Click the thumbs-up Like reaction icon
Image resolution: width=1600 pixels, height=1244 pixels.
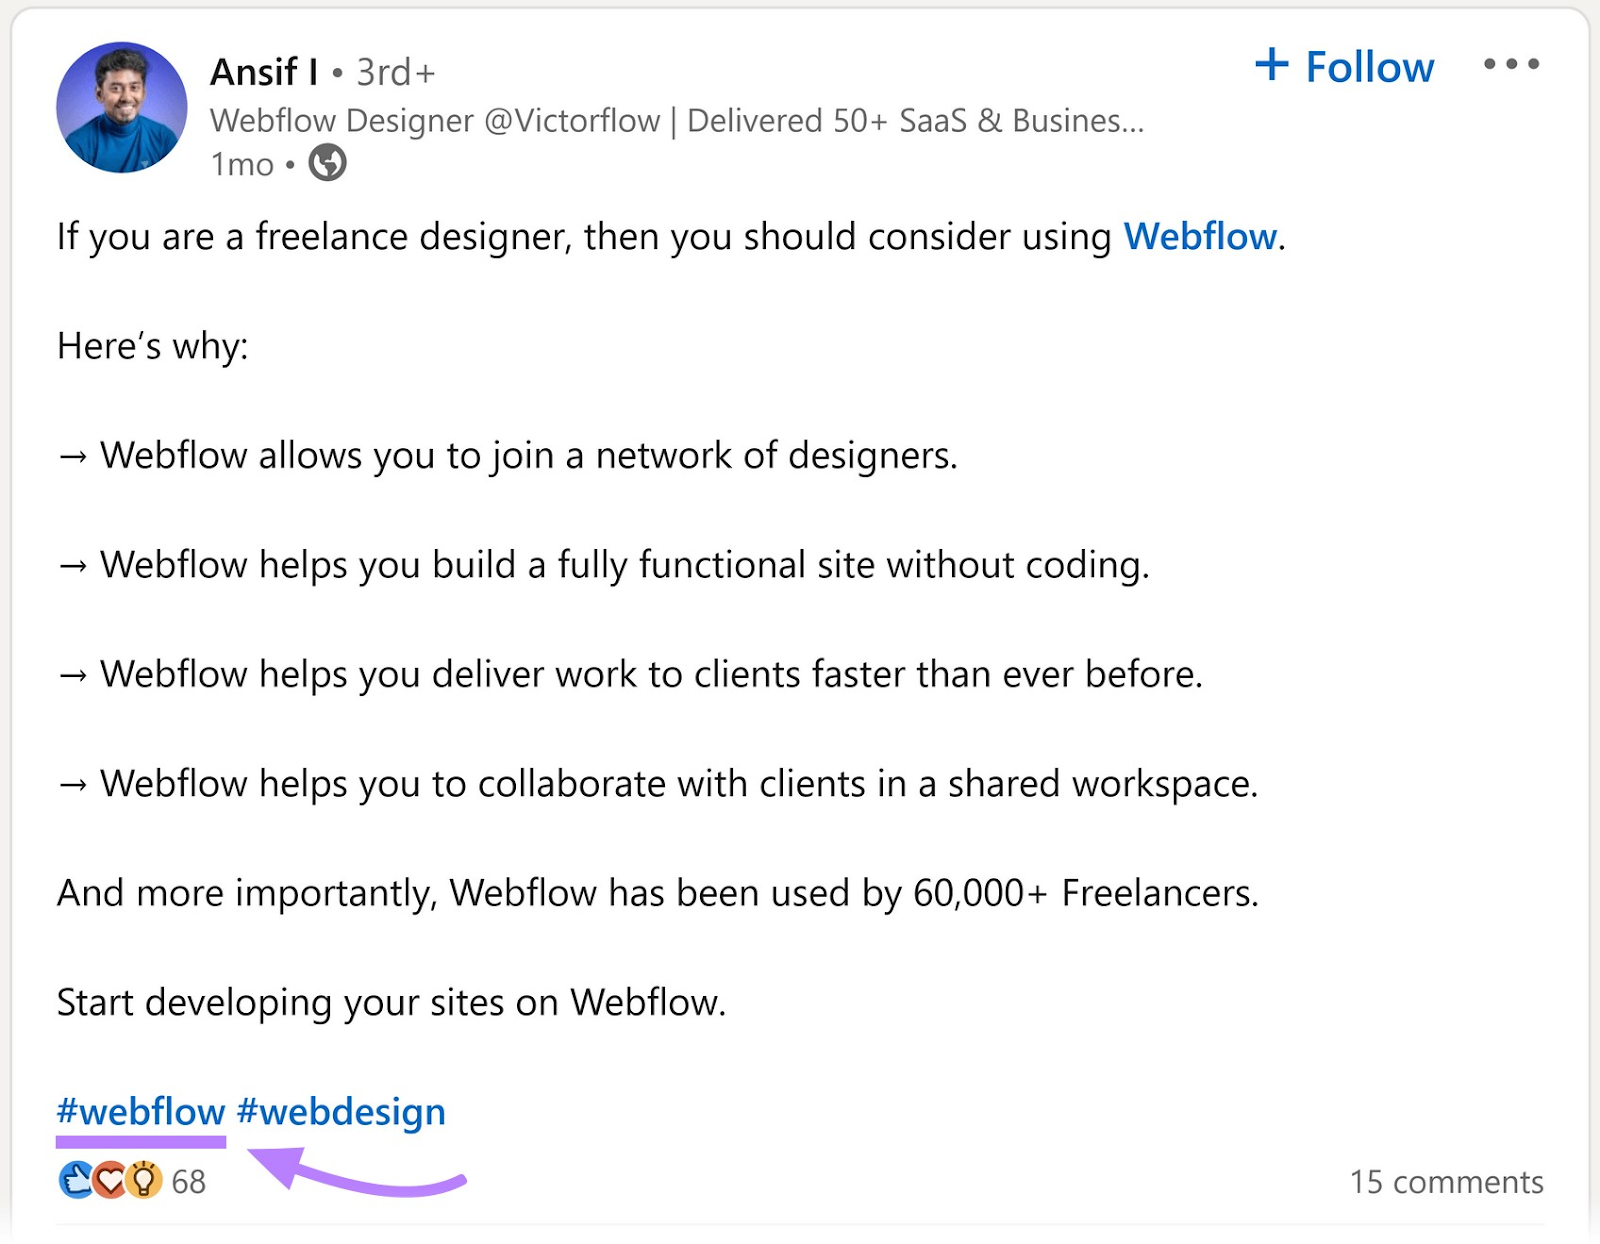(77, 1182)
